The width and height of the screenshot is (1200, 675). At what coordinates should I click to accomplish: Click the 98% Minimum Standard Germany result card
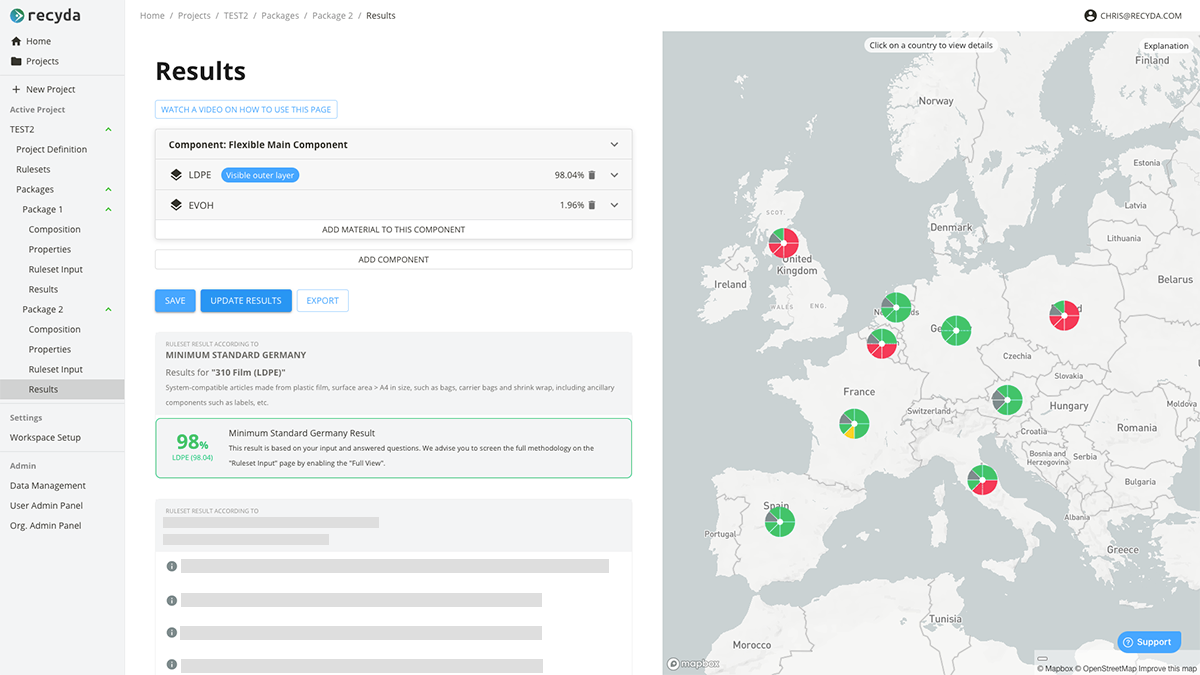[394, 448]
